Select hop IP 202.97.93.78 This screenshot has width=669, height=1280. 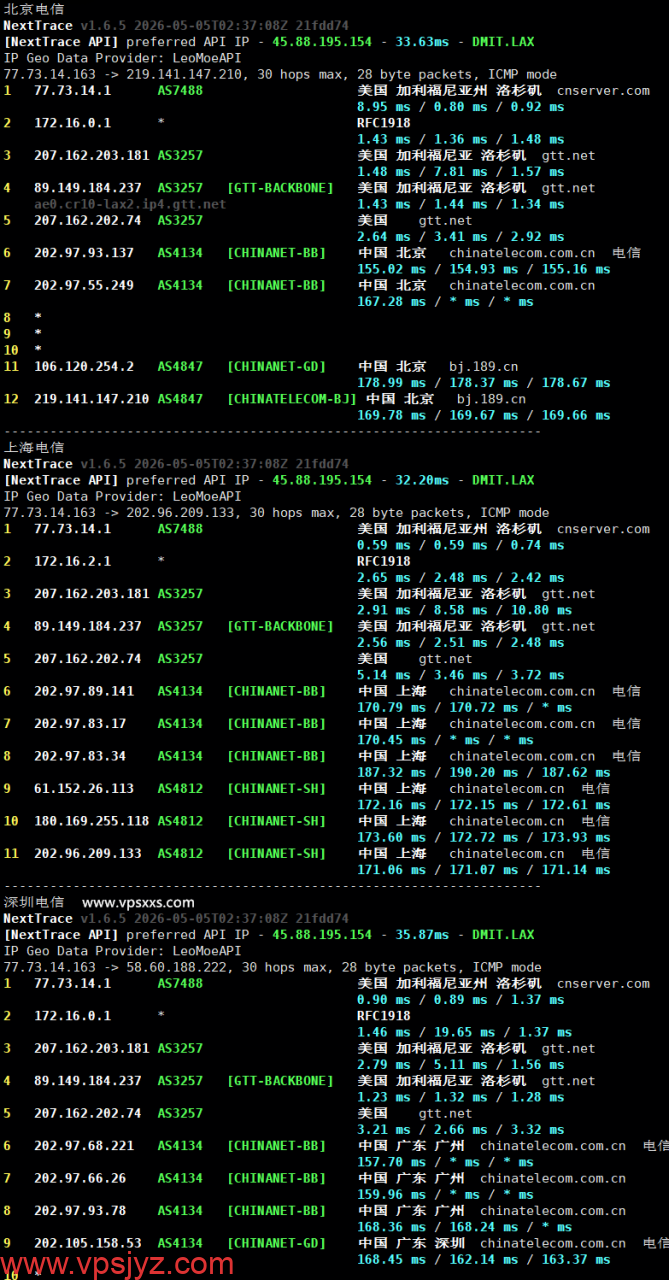[80, 1211]
